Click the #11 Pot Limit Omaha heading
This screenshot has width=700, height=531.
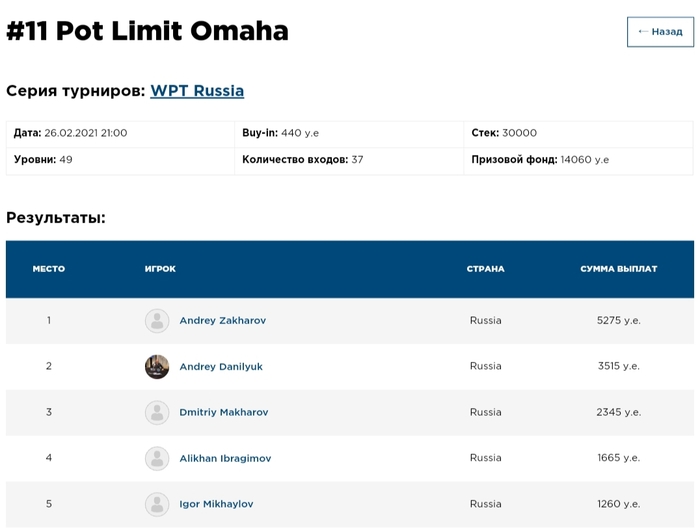click(147, 31)
